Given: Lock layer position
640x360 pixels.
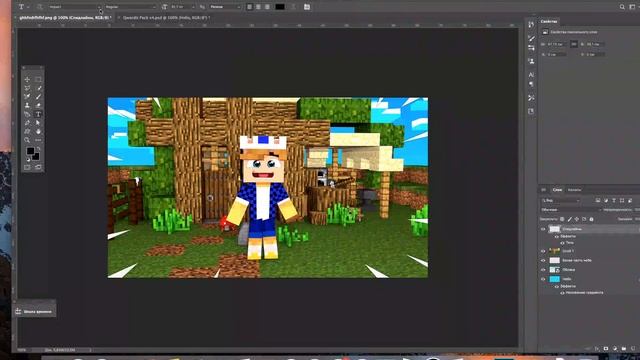Looking at the screenshot, I should coord(577,219).
